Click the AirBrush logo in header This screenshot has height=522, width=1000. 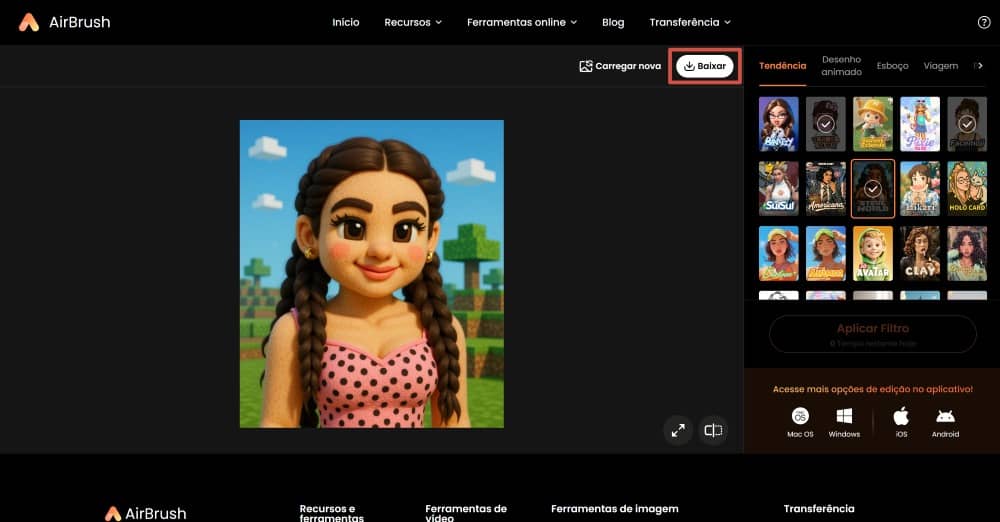[x=64, y=22]
